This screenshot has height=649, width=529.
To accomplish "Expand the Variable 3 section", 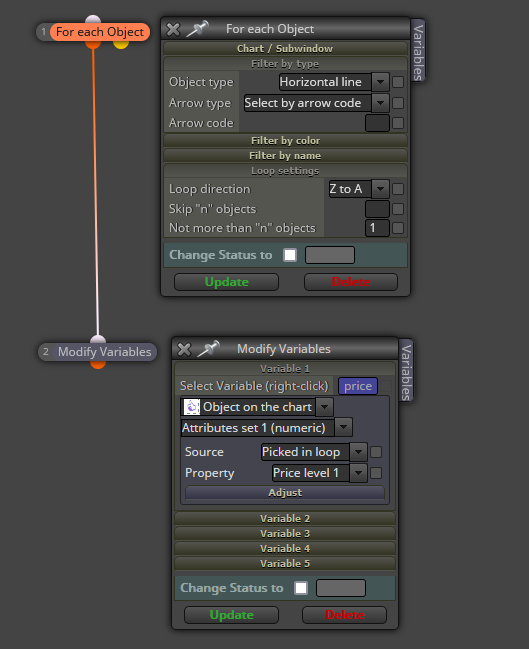I will click(285, 534).
